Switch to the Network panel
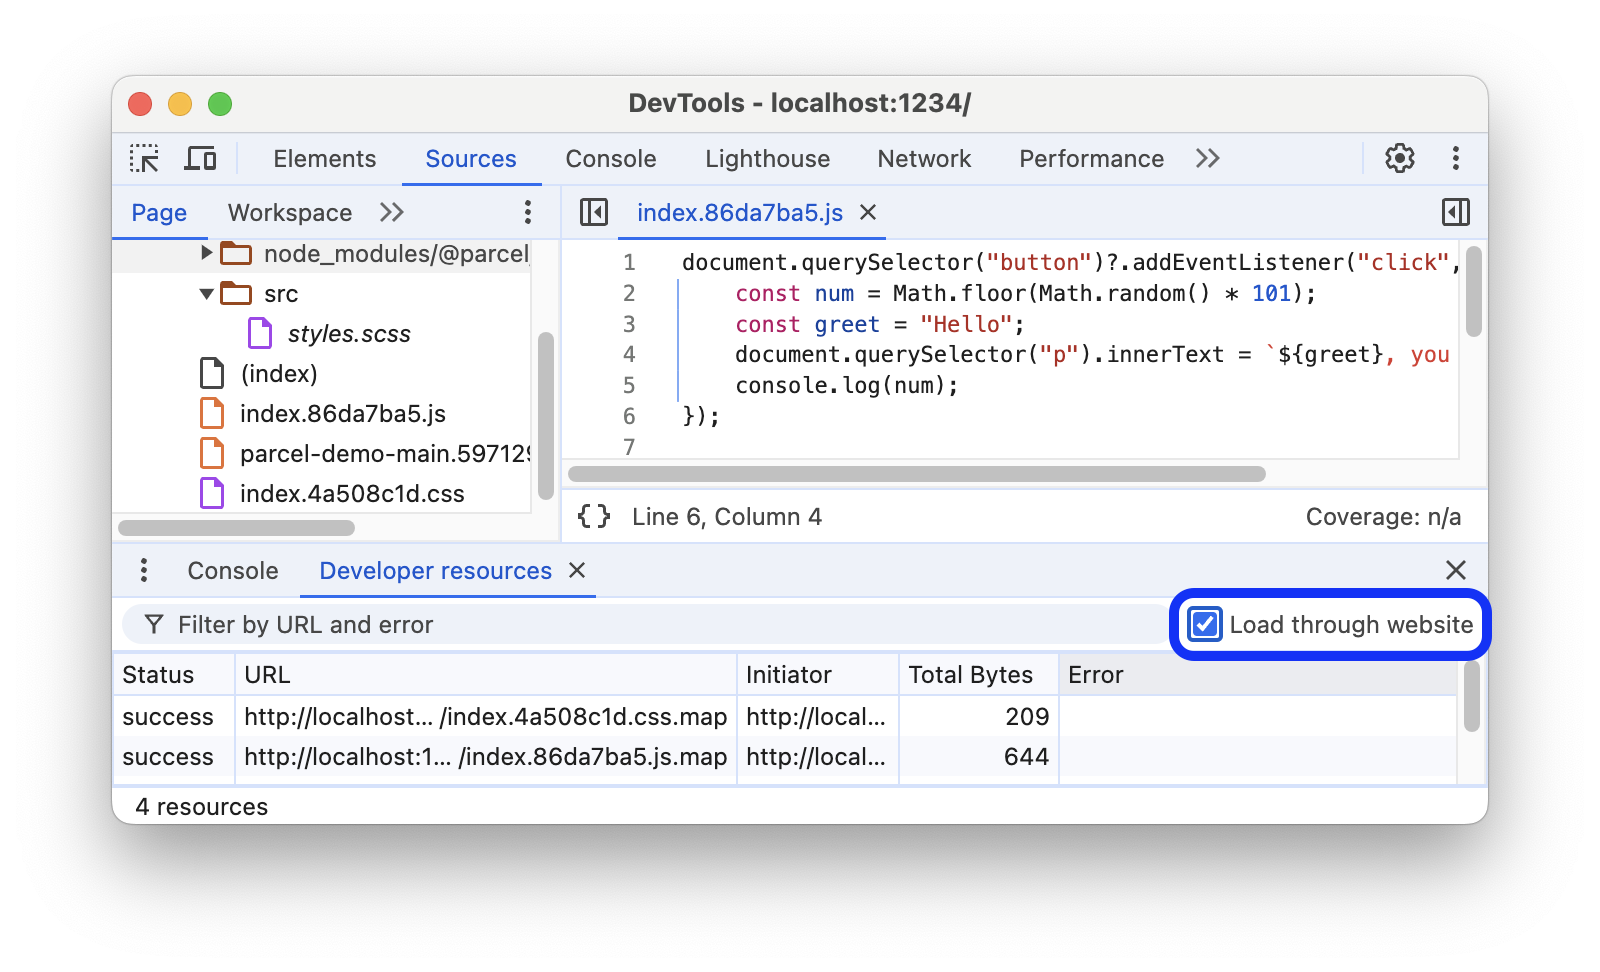This screenshot has height=972, width=1600. (x=923, y=158)
